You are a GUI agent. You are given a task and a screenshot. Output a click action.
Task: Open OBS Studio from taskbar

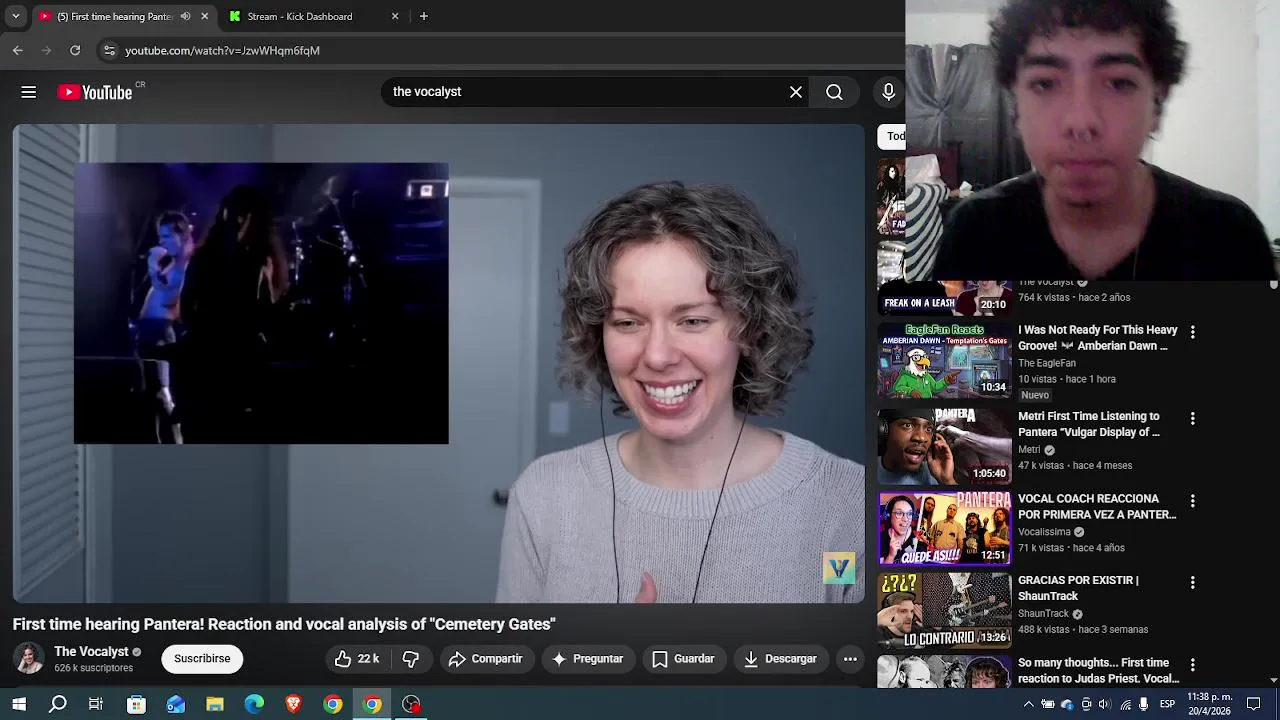[411, 704]
